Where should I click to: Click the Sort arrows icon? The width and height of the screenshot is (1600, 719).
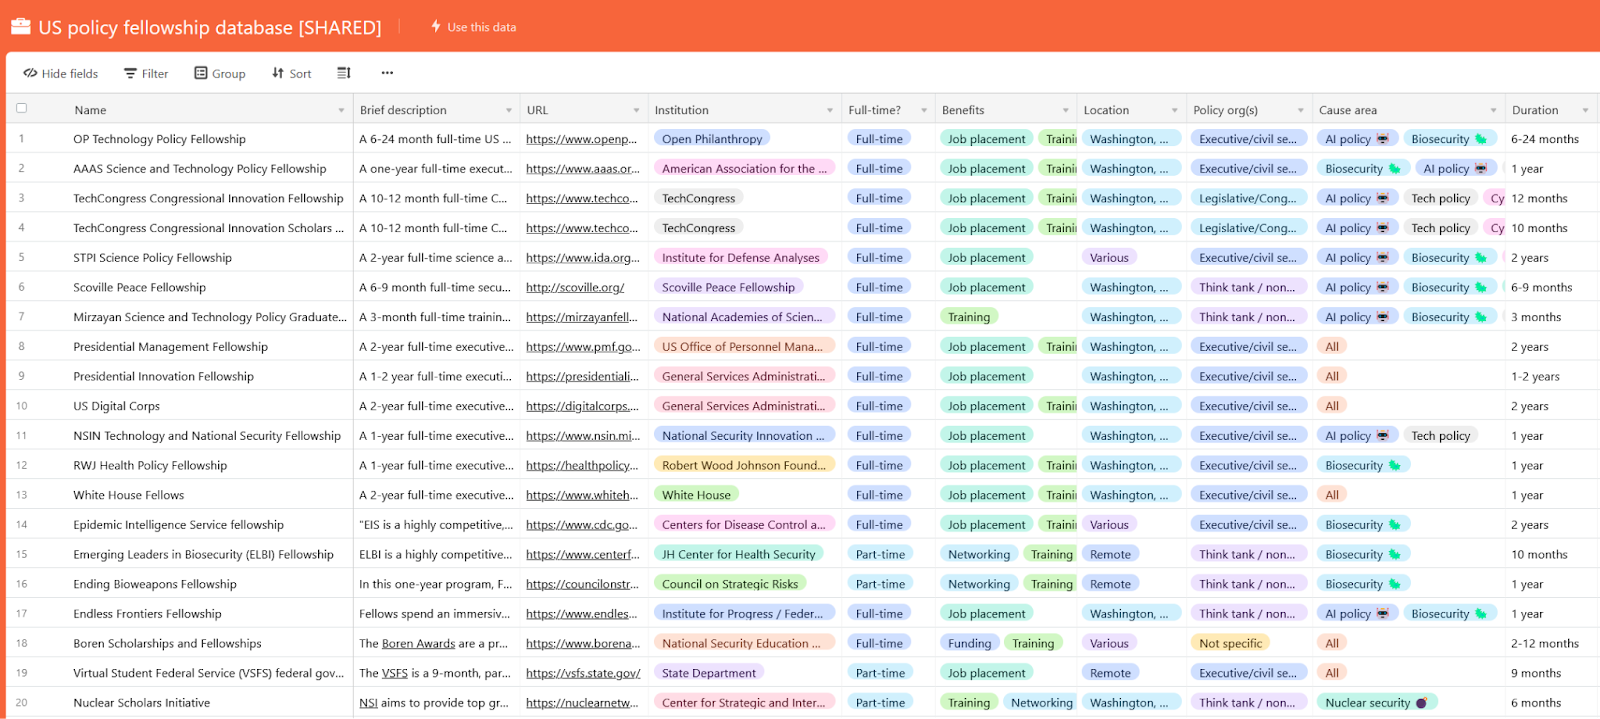point(278,73)
